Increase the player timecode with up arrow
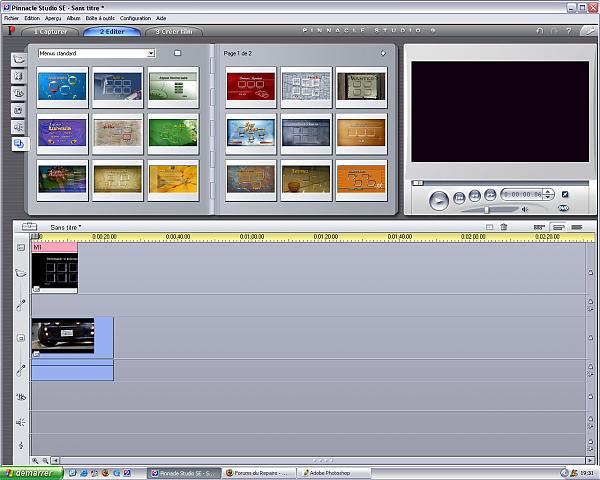The height and width of the screenshot is (480, 600). [548, 192]
